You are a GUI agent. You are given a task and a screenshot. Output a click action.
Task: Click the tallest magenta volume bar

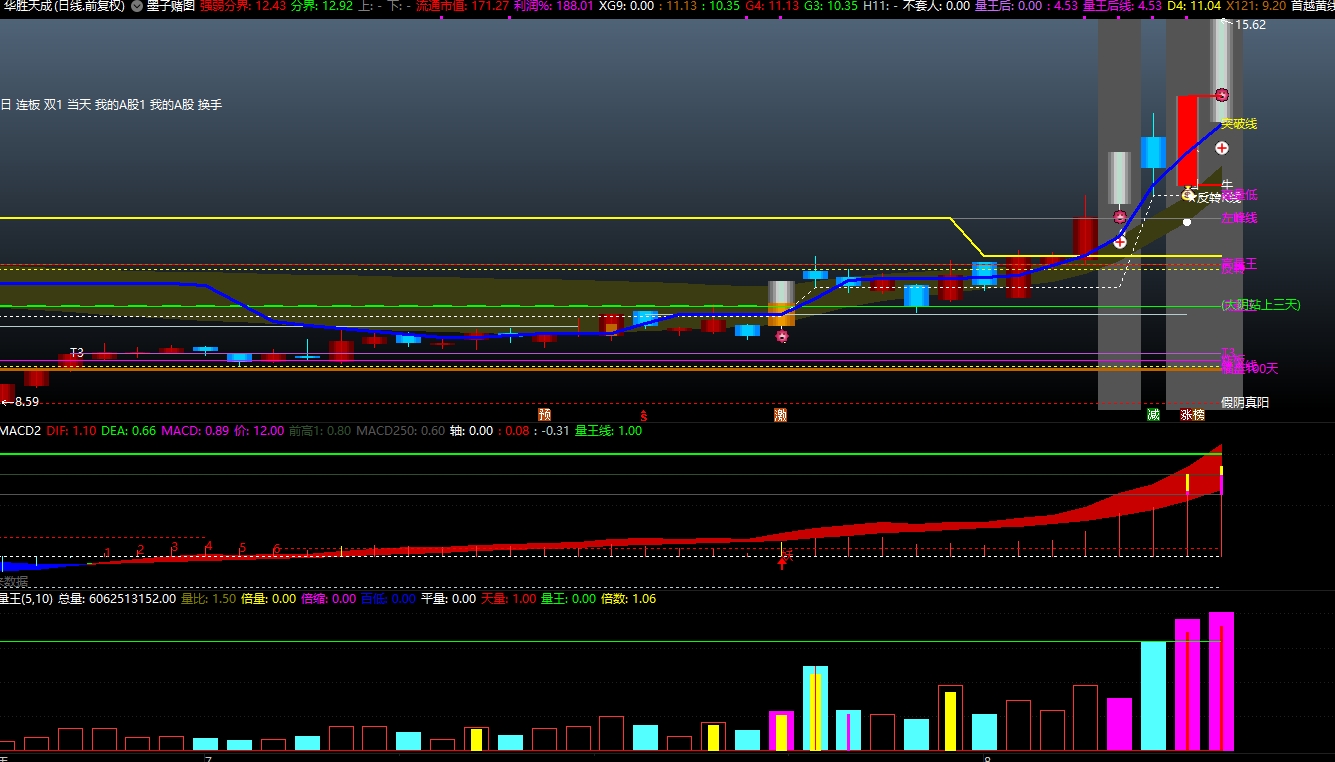click(1221, 681)
